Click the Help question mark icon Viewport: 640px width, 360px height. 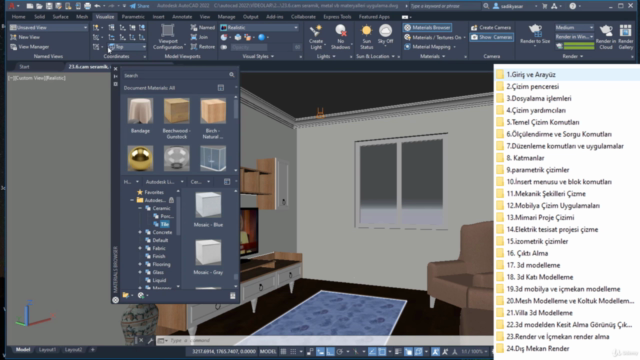[x=573, y=6]
